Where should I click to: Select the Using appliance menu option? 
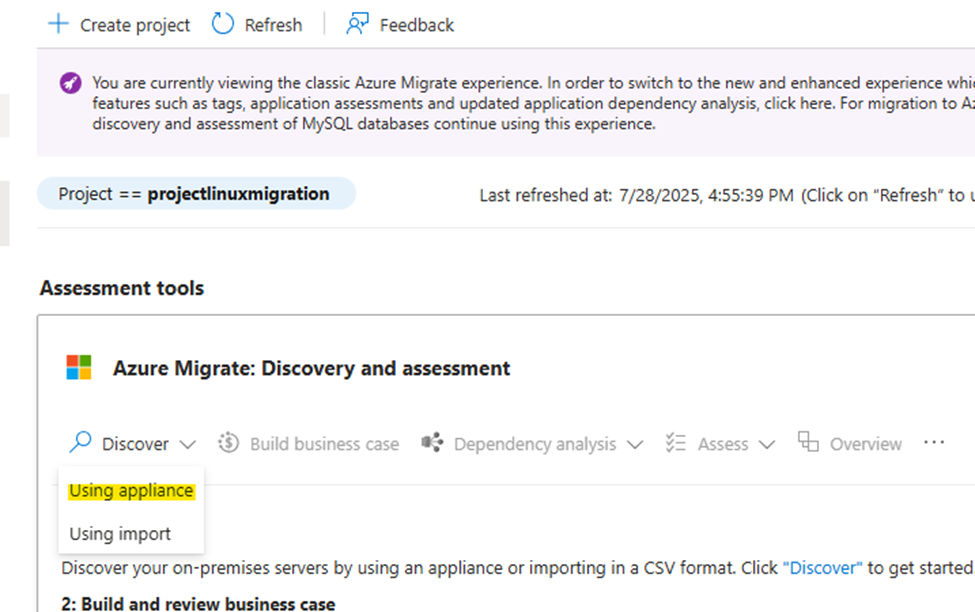point(131,491)
